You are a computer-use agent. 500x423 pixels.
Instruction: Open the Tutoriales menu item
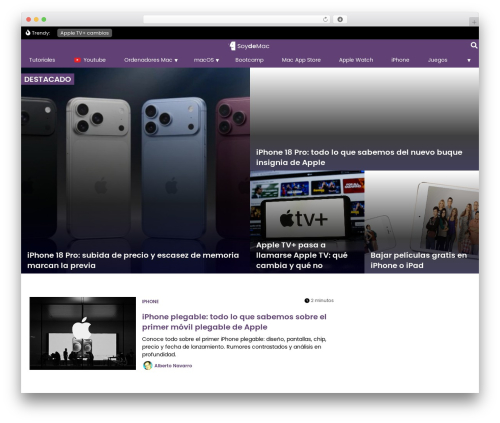coord(42,60)
